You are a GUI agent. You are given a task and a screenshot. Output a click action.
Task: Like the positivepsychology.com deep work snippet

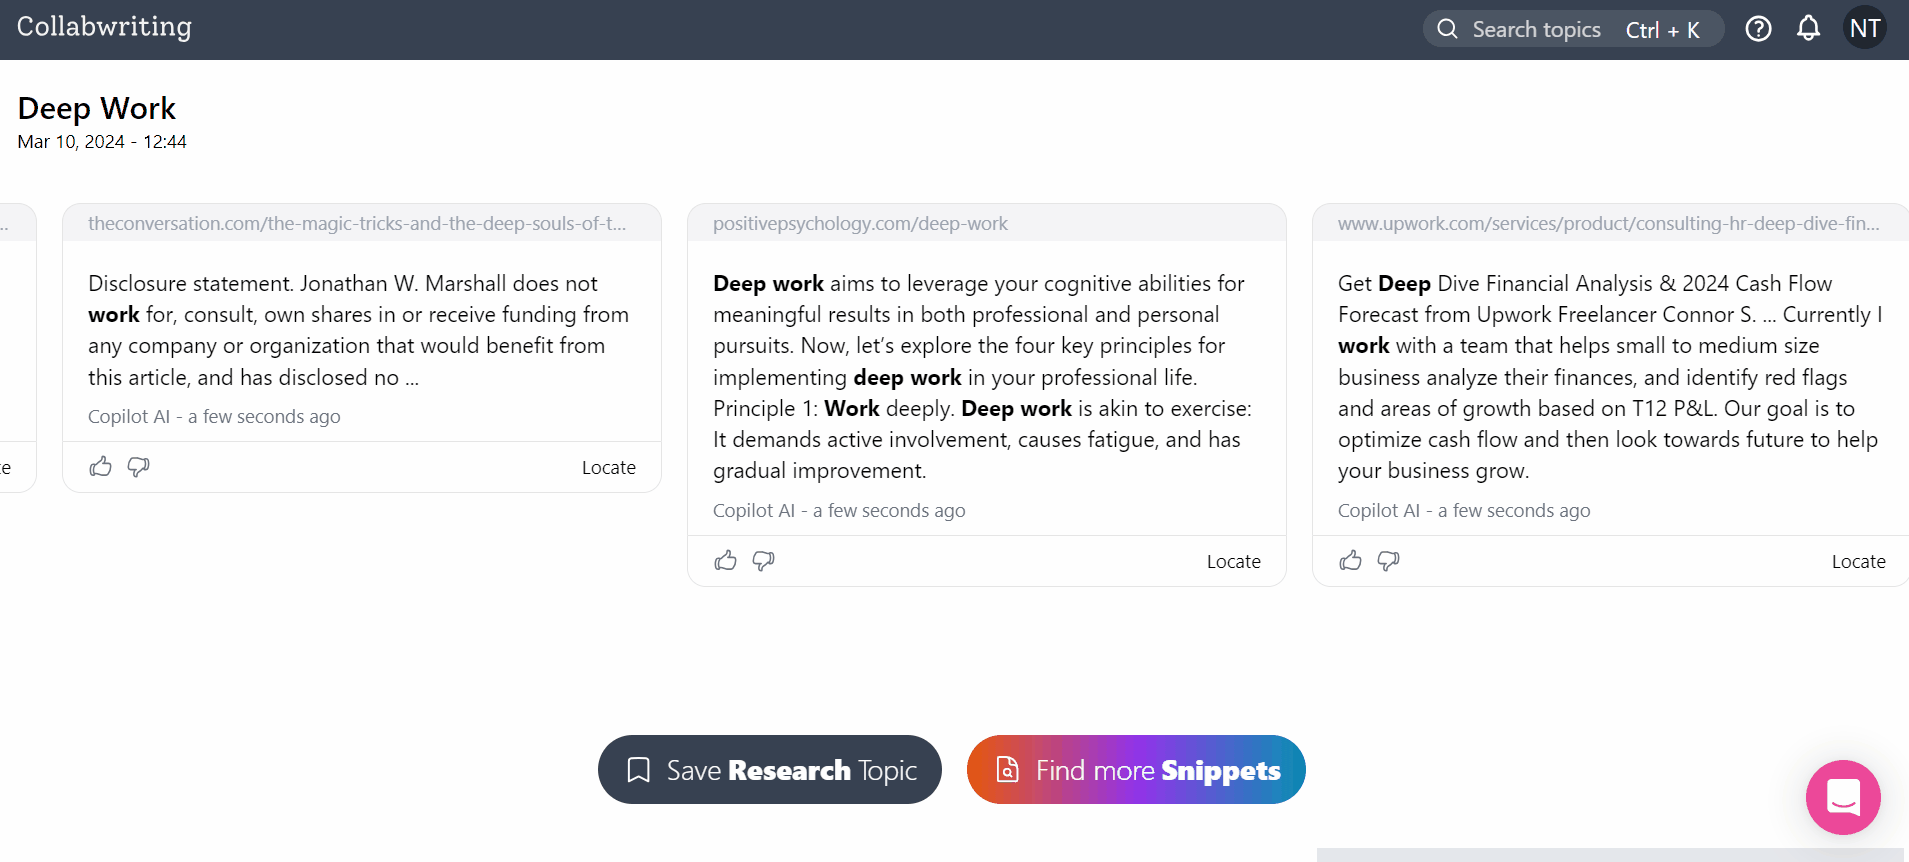(x=726, y=561)
